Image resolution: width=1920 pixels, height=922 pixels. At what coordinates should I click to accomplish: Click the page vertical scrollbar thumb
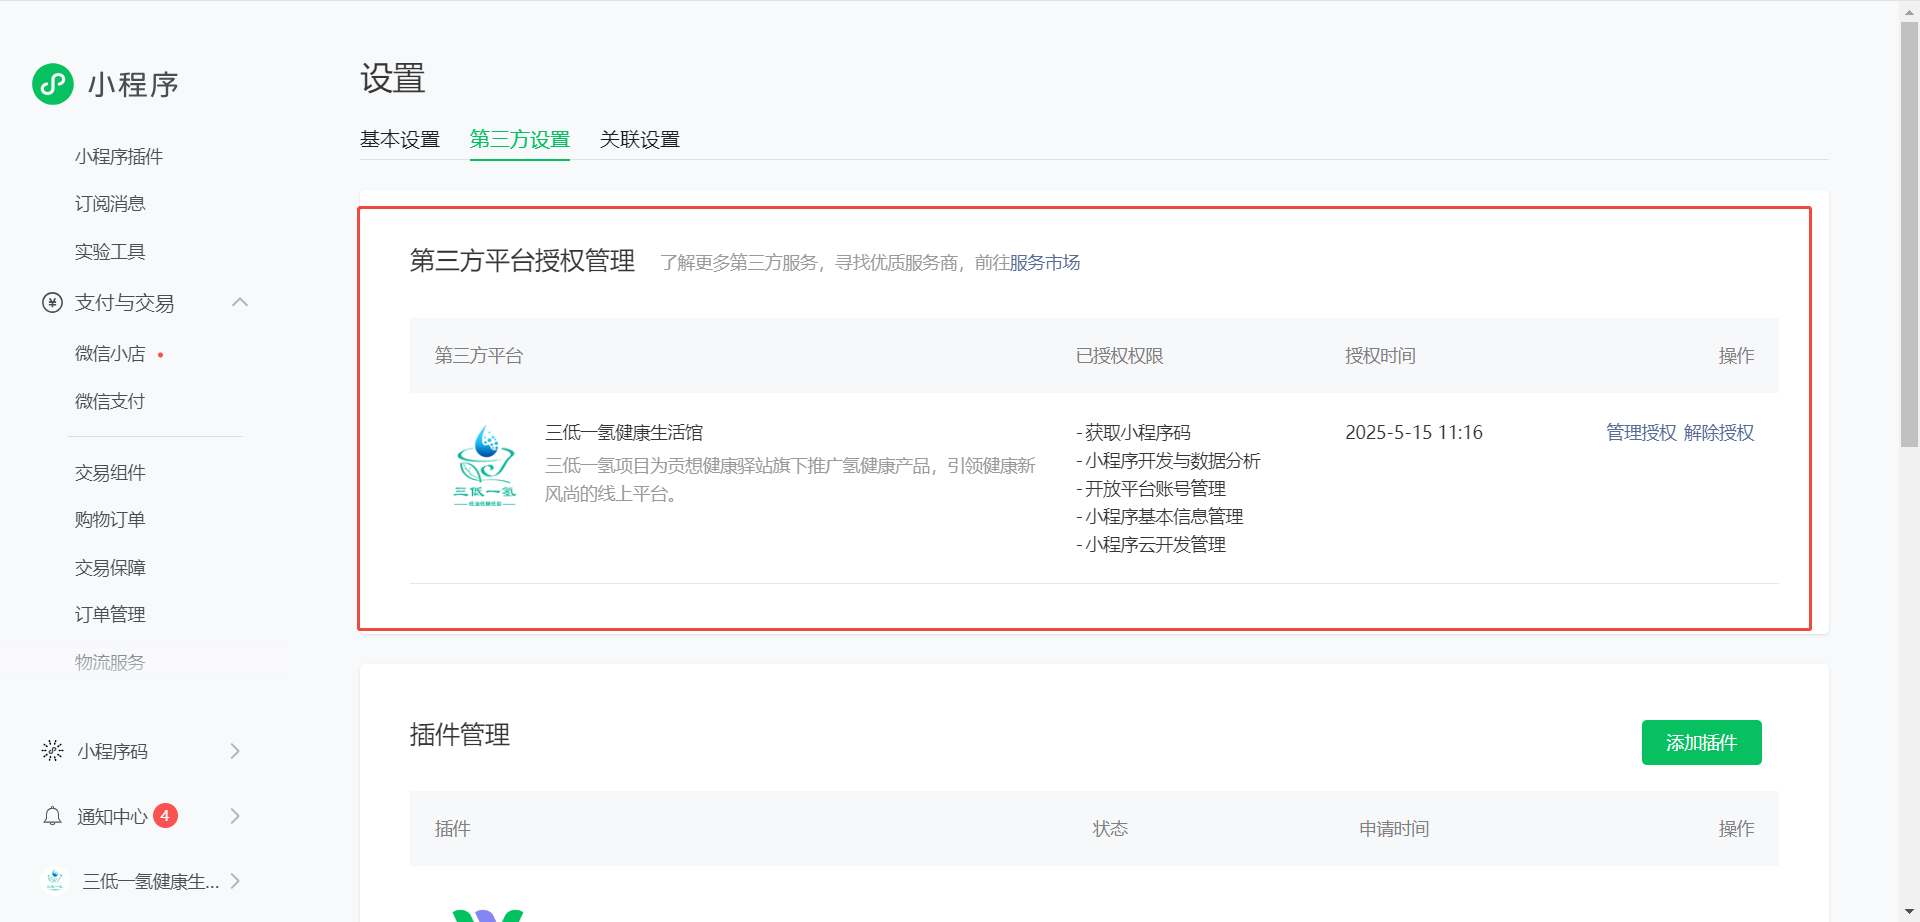tap(1909, 235)
